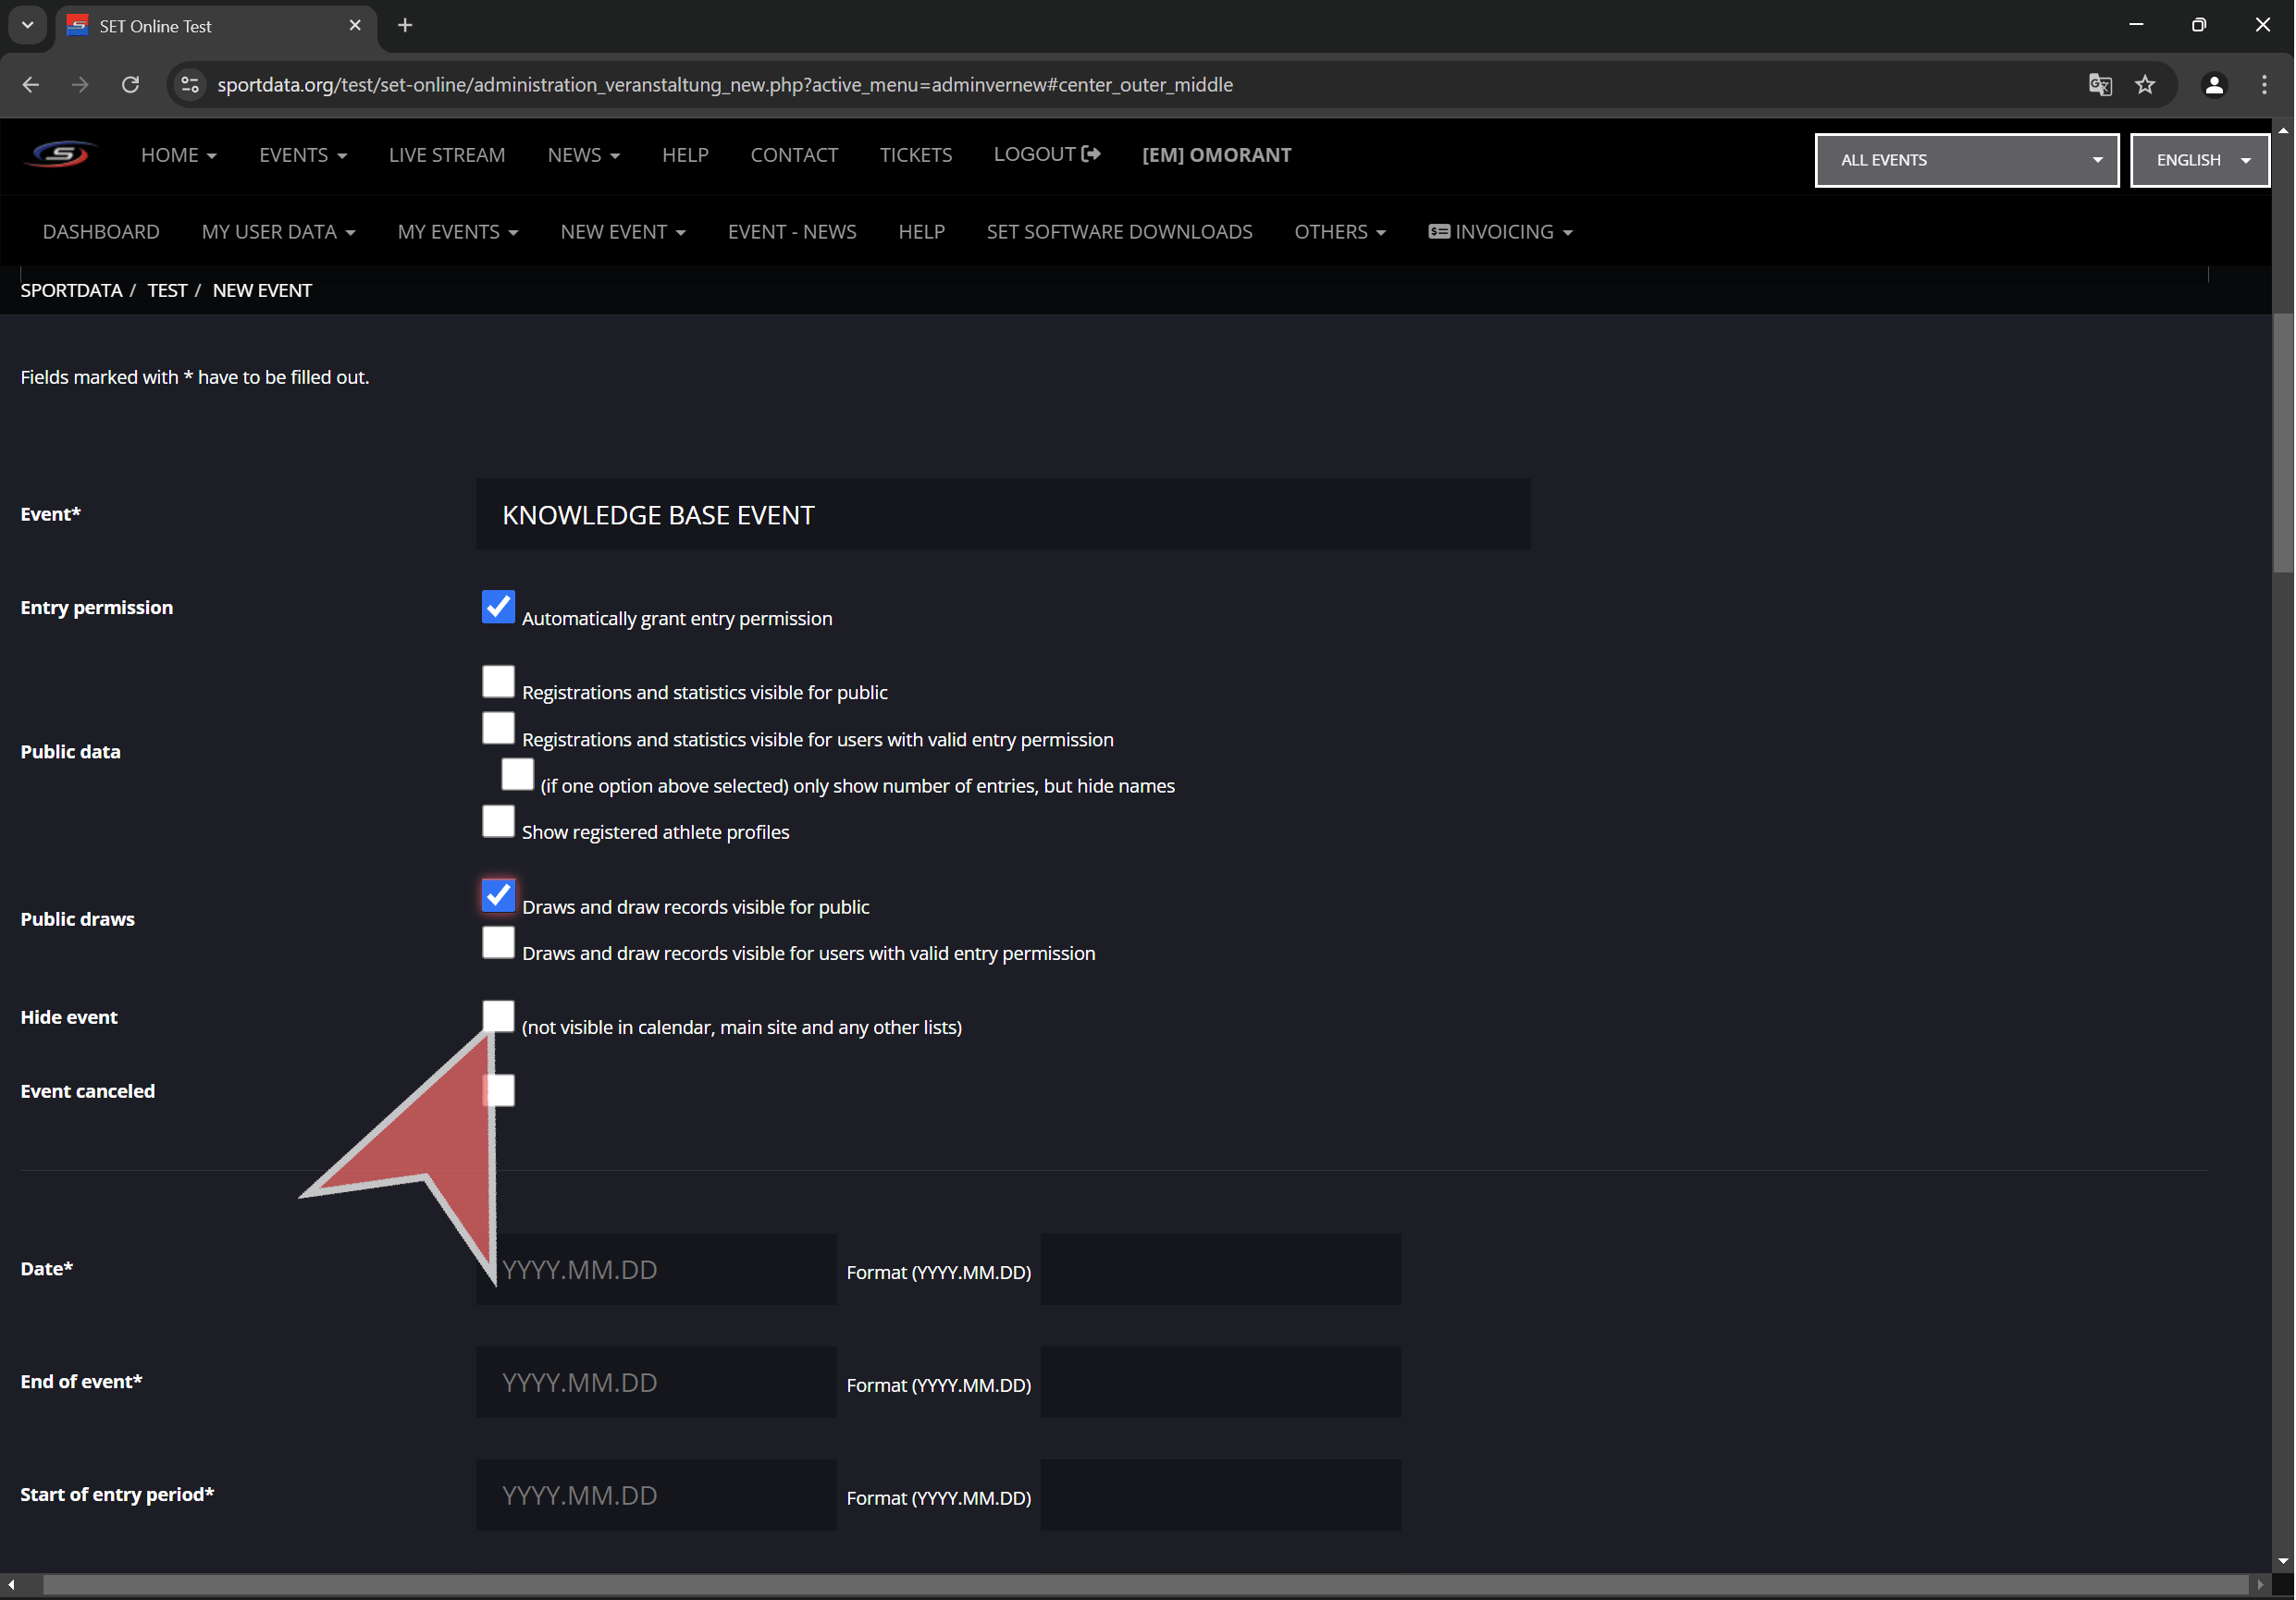Open the site information icon in address bar
The height and width of the screenshot is (1600, 2296).
pos(190,85)
